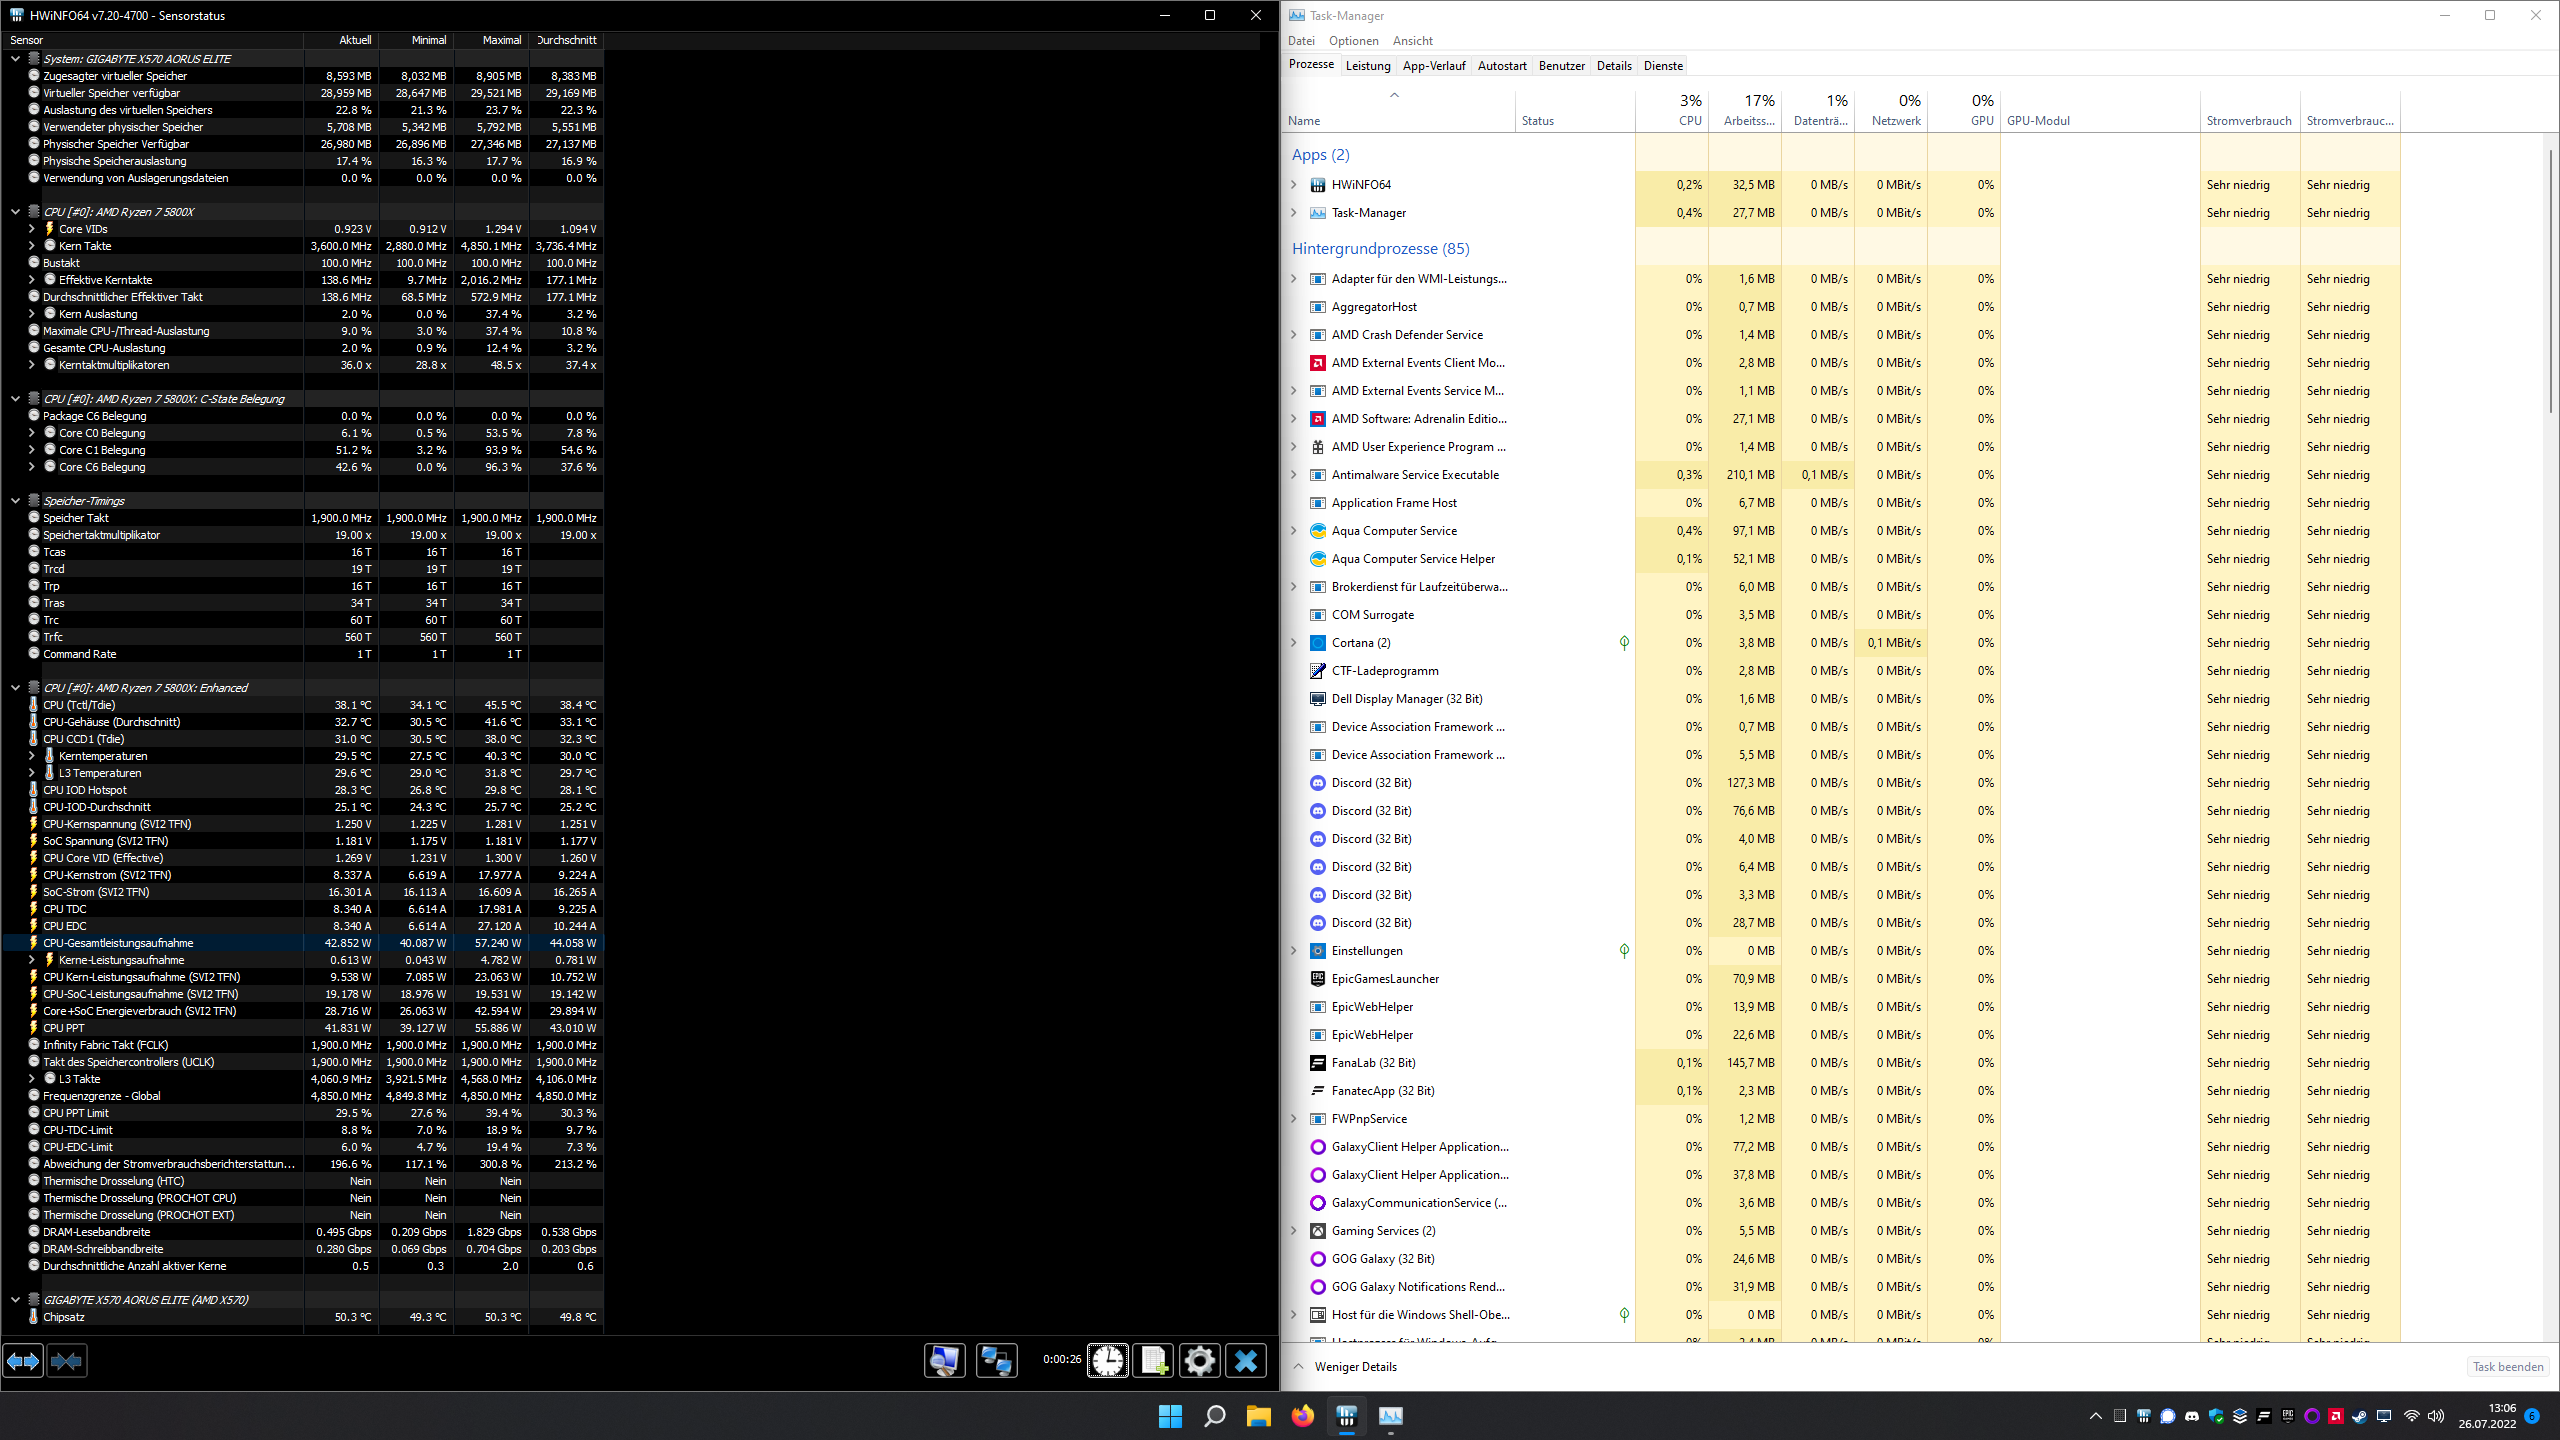Click the shrink columns arrows icon

[x=67, y=1361]
